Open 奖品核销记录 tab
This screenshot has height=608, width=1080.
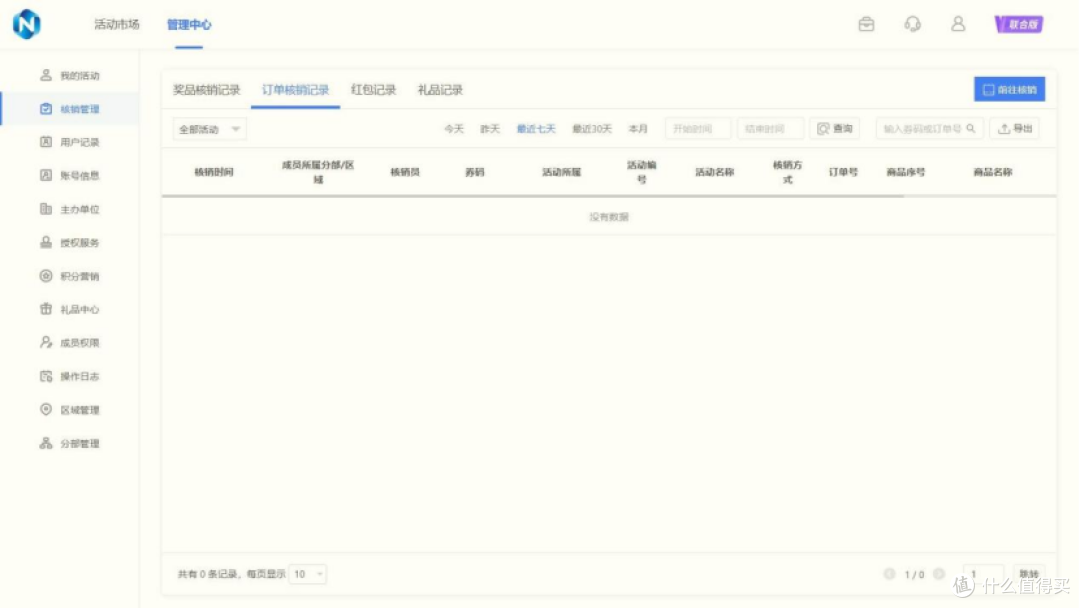pos(206,90)
